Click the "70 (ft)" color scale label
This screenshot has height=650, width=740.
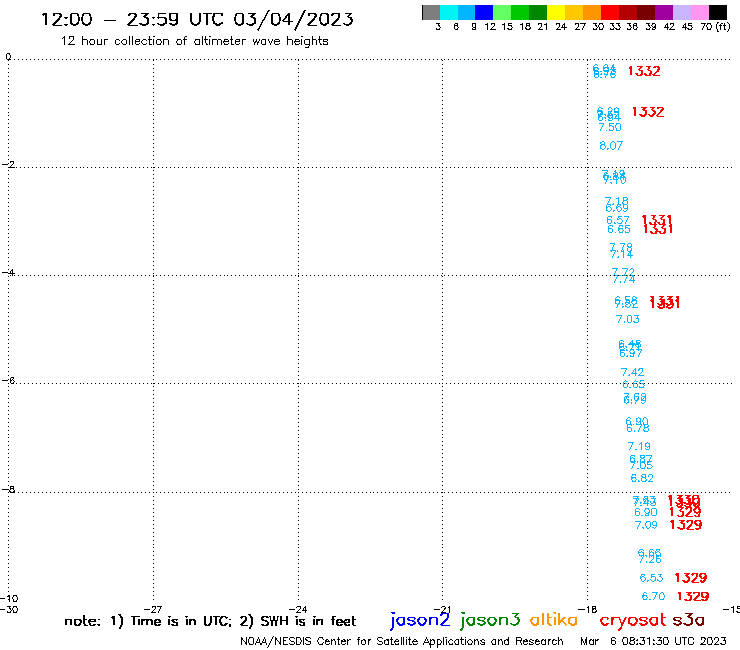[x=715, y=26]
